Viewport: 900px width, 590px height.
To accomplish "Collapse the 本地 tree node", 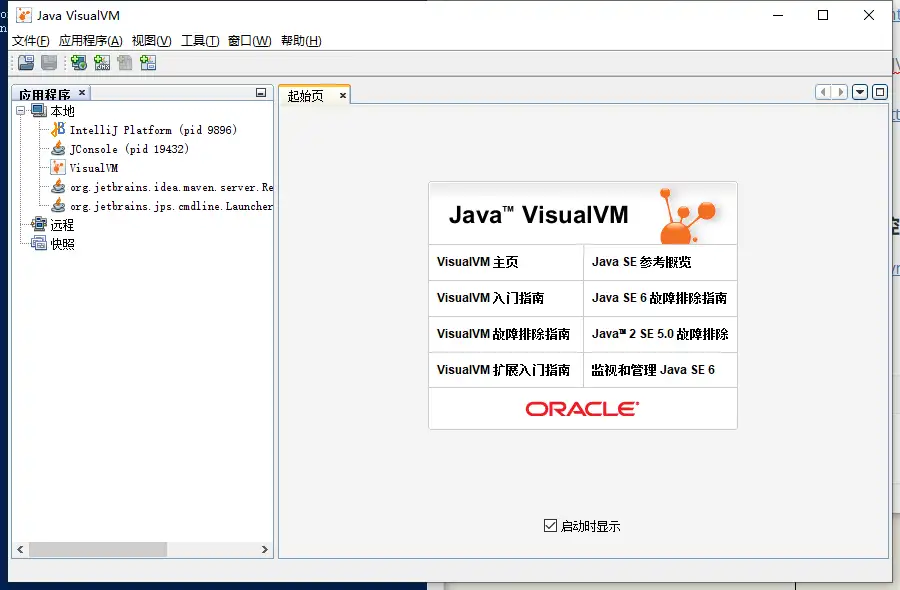I will tap(20, 112).
